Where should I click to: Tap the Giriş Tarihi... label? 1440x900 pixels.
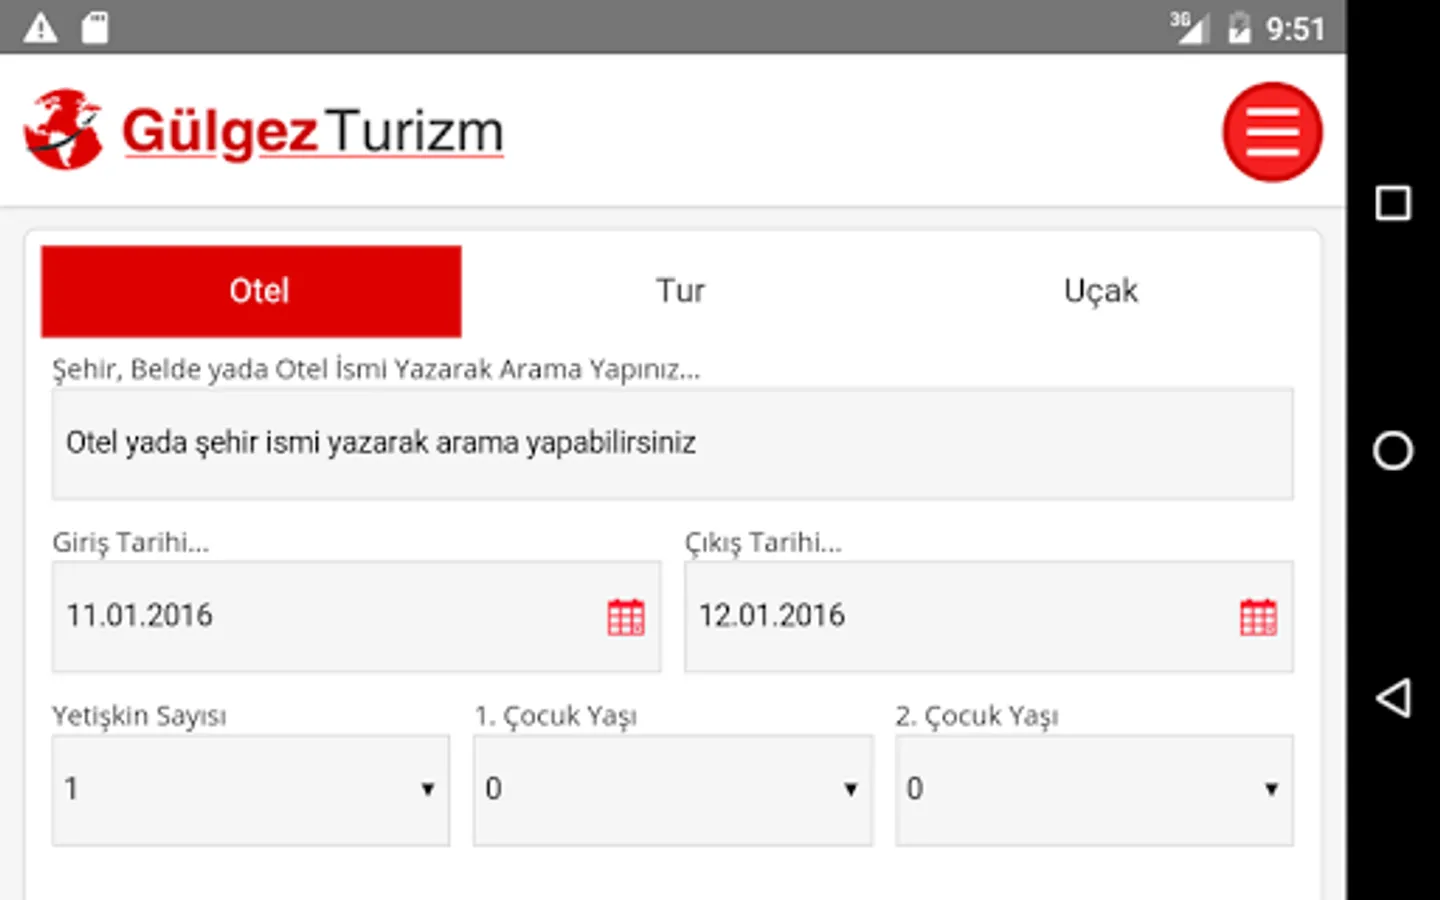[131, 542]
